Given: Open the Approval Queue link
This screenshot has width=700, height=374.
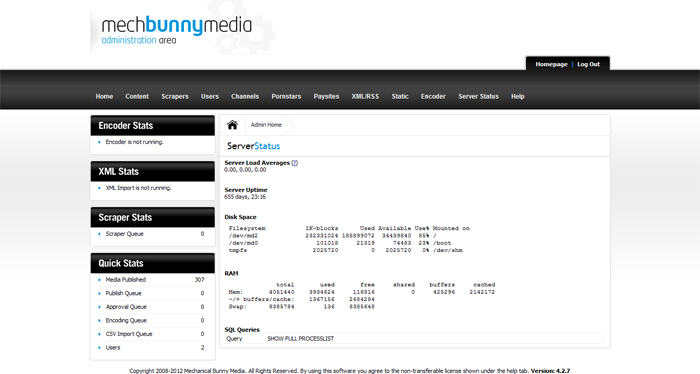Looking at the screenshot, I should [x=126, y=307].
